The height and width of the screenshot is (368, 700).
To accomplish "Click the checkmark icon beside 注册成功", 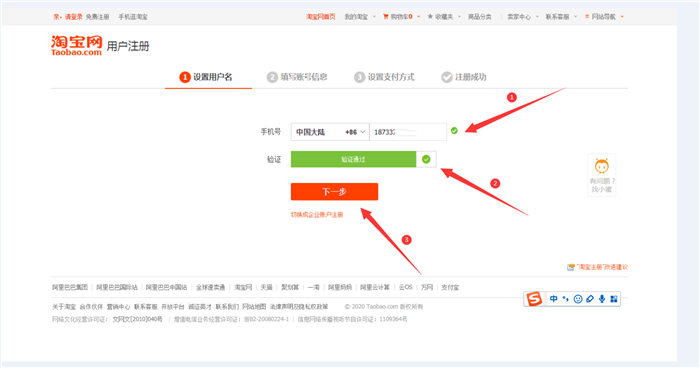I will click(446, 77).
